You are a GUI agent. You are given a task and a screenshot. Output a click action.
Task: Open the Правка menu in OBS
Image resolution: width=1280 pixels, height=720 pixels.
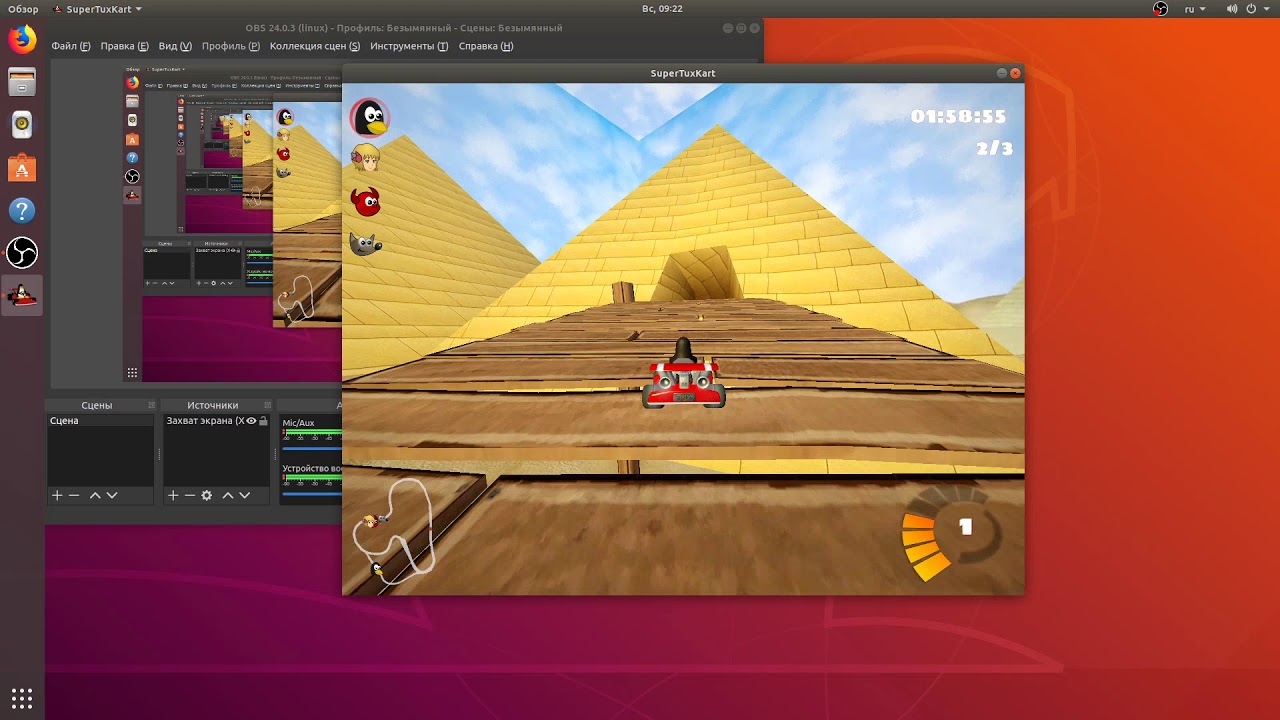click(125, 46)
